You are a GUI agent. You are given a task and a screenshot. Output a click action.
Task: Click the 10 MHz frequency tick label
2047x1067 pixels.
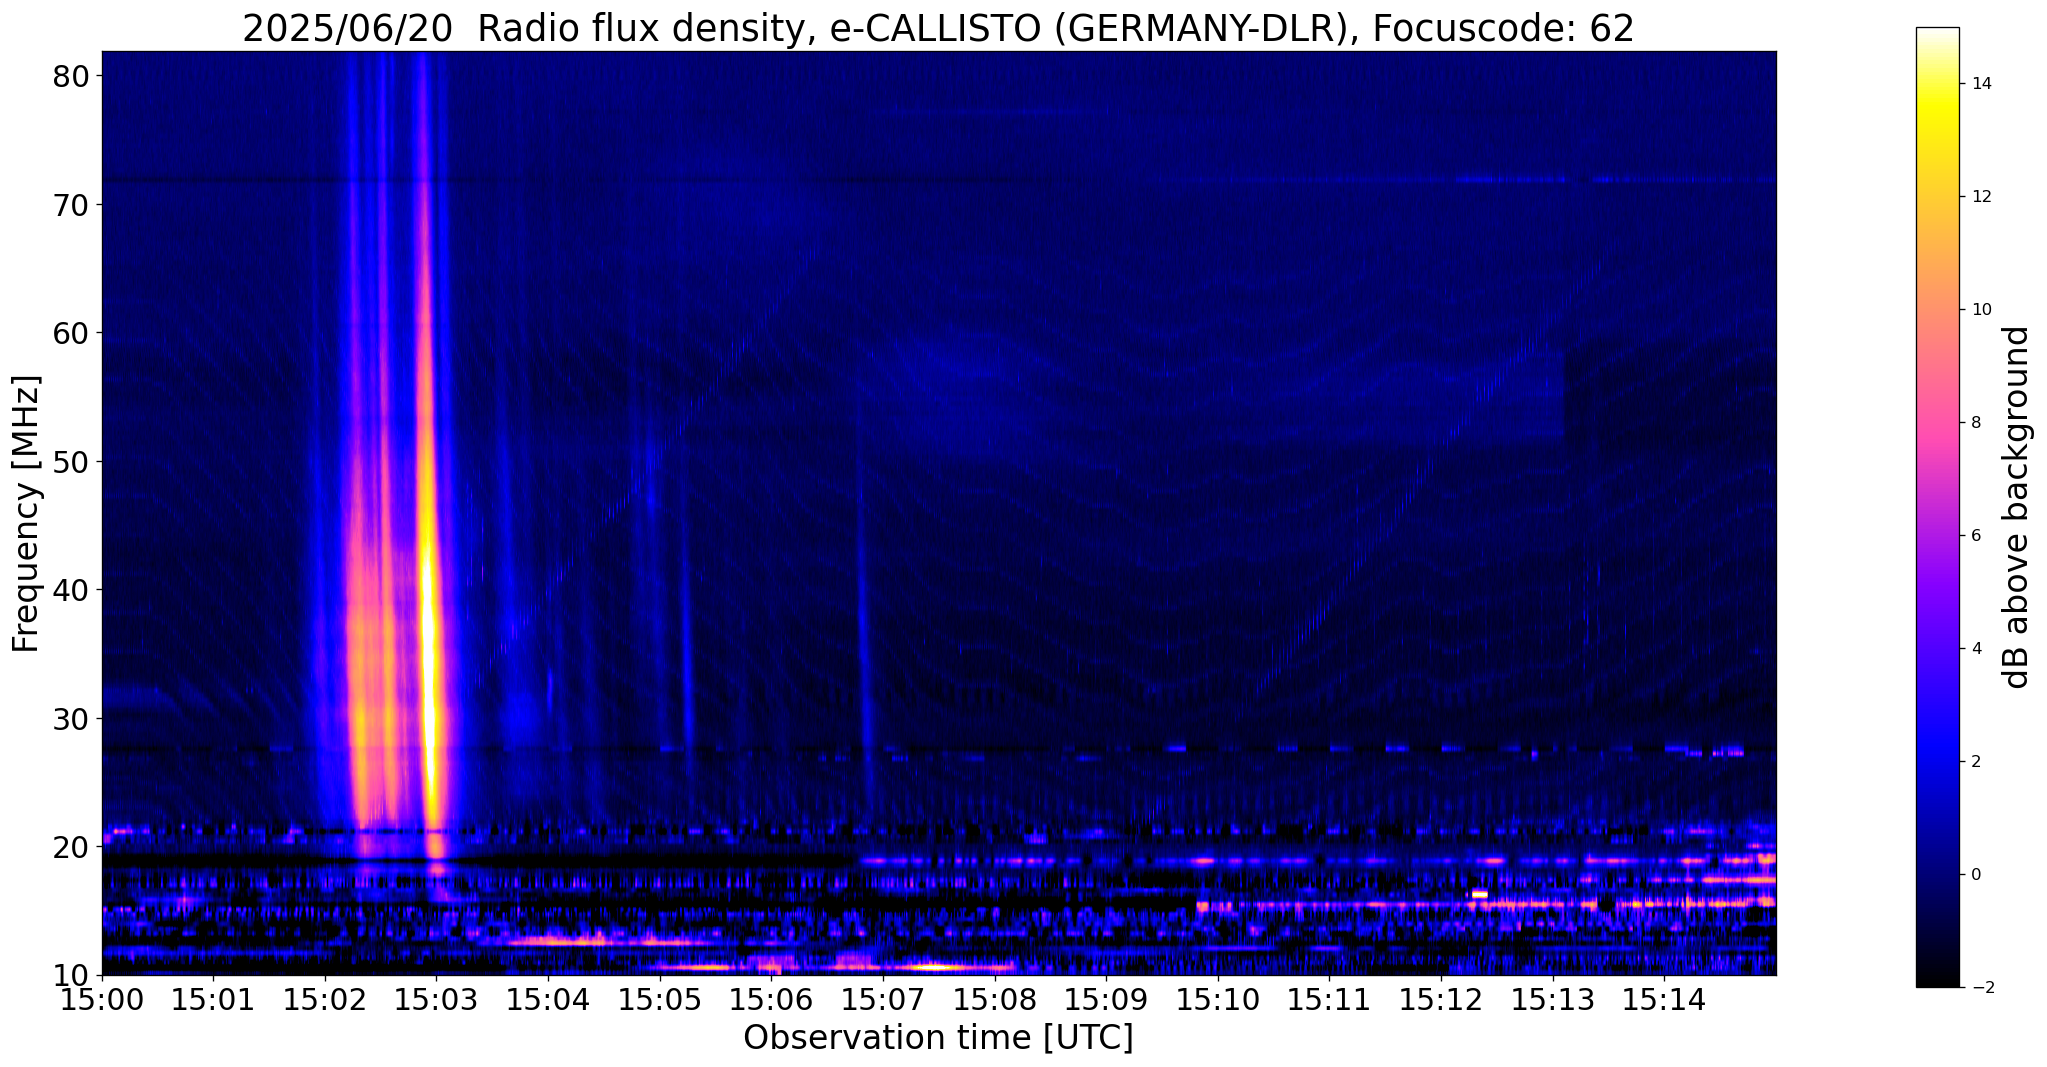point(70,975)
